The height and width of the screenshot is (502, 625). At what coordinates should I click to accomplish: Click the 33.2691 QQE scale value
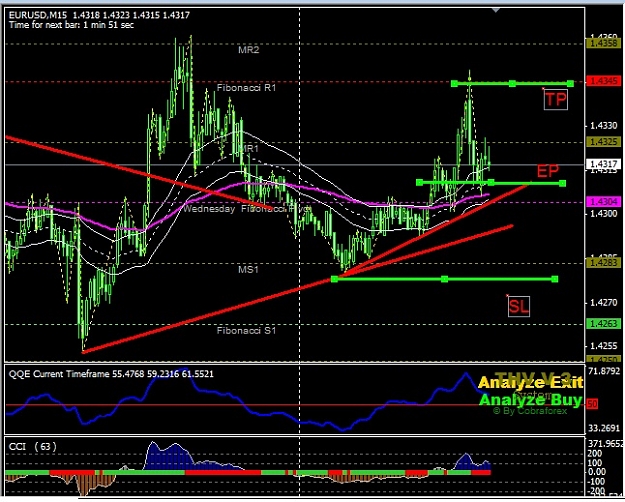[604, 429]
